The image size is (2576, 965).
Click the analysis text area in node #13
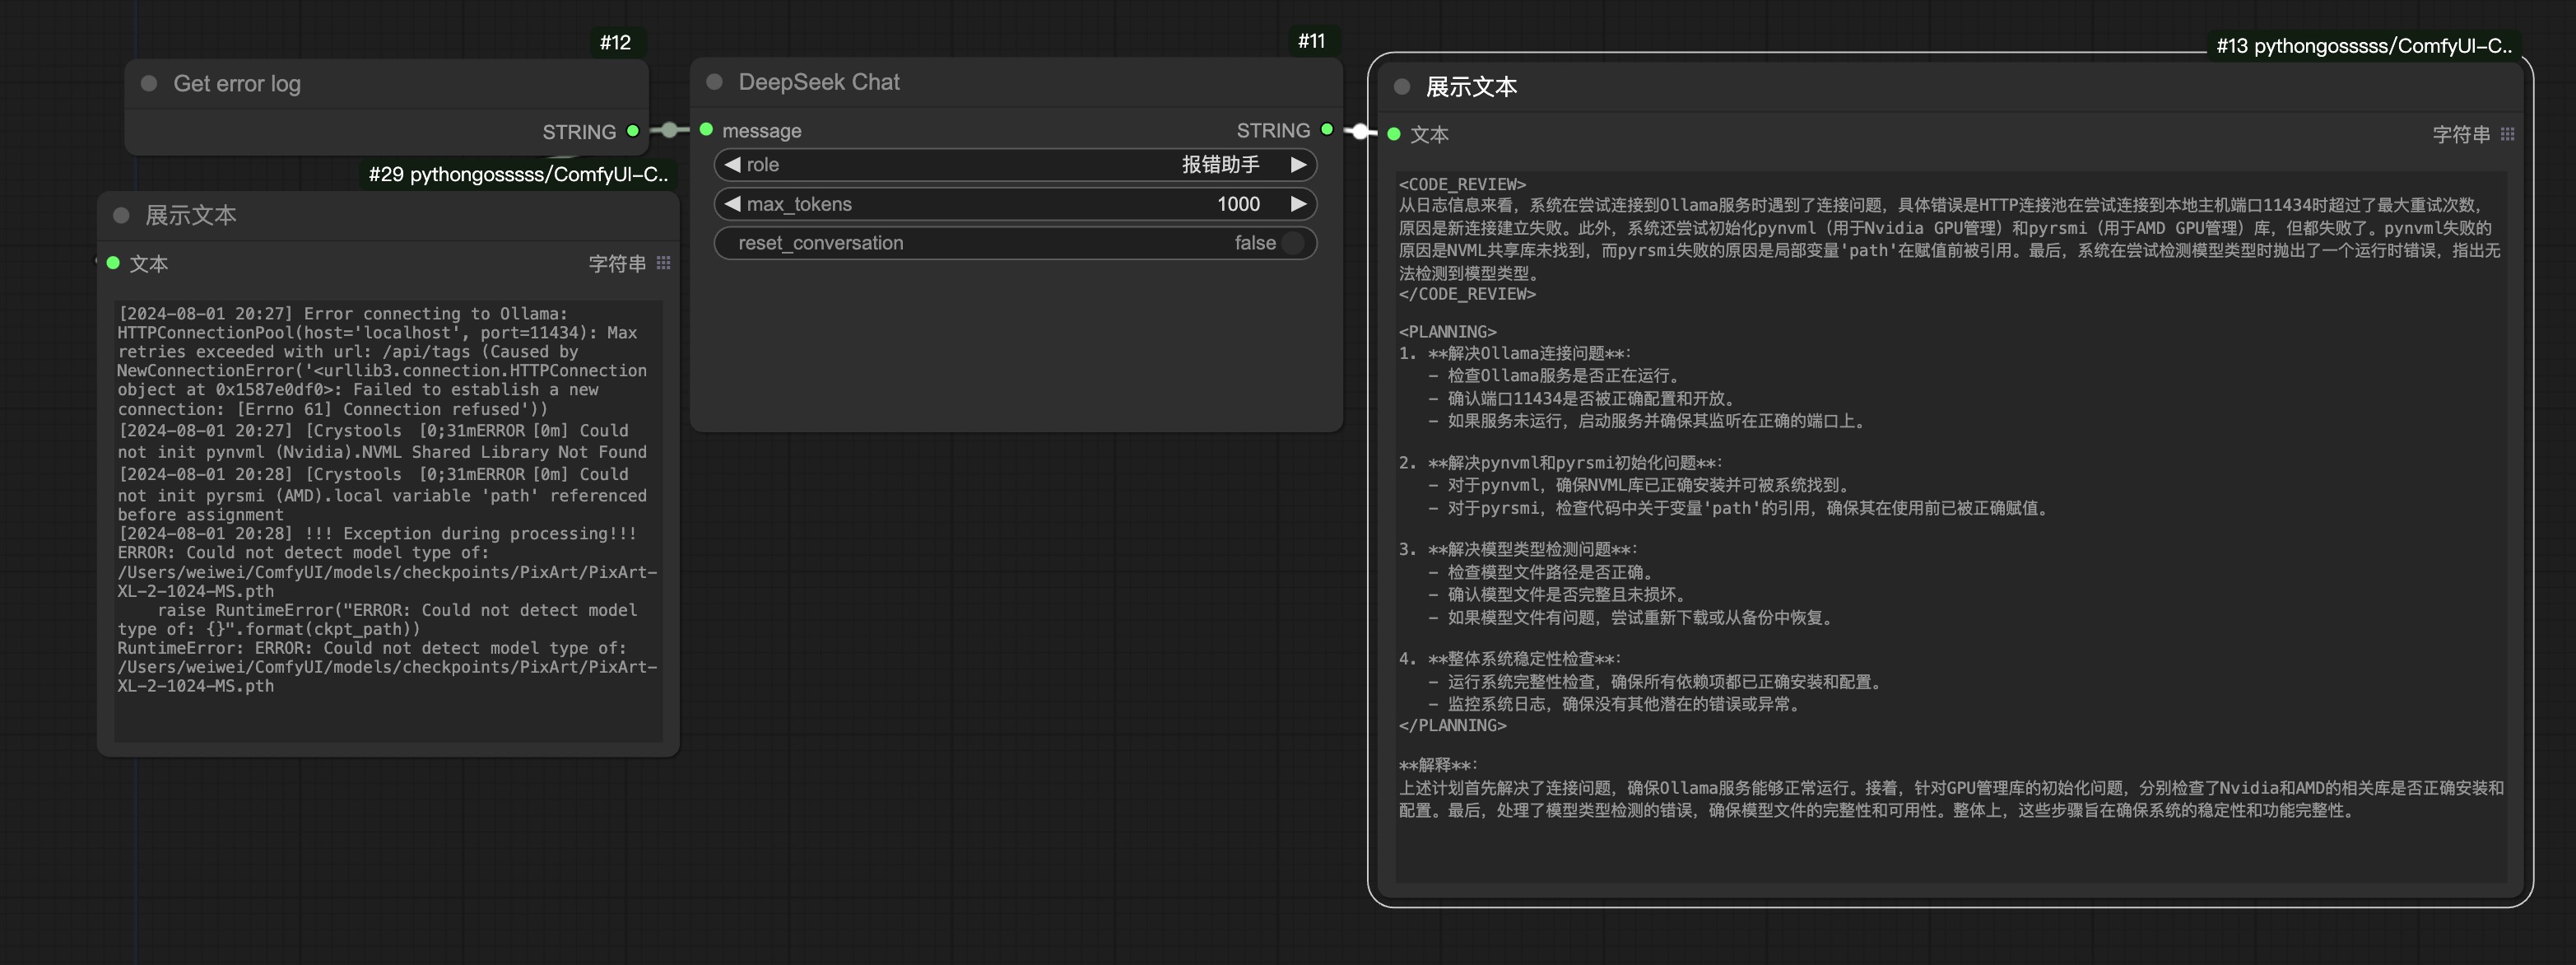[x=1951, y=527]
